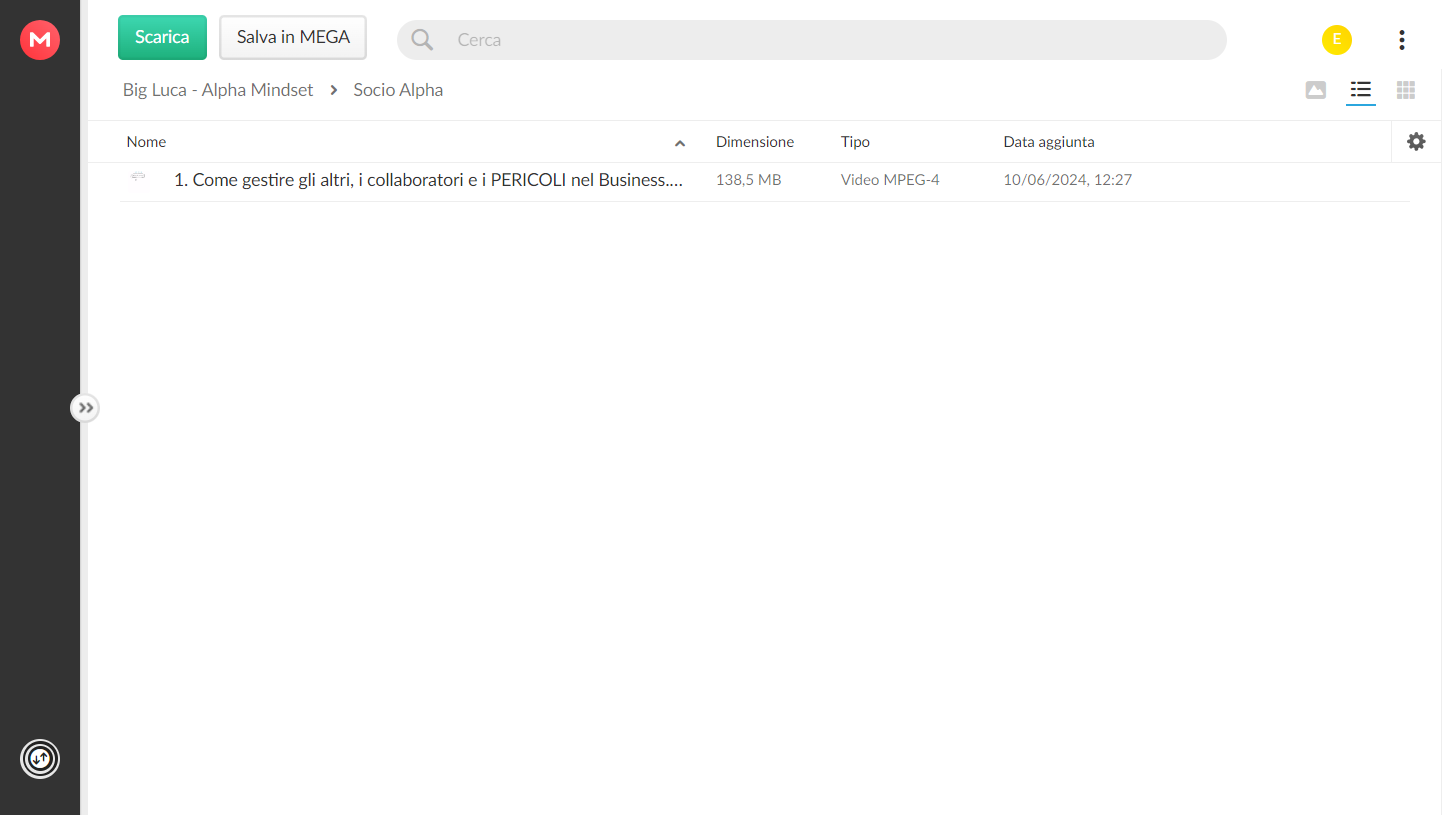Switch to media image view icon
Screen dimensions: 1442x815
(x=1316, y=90)
